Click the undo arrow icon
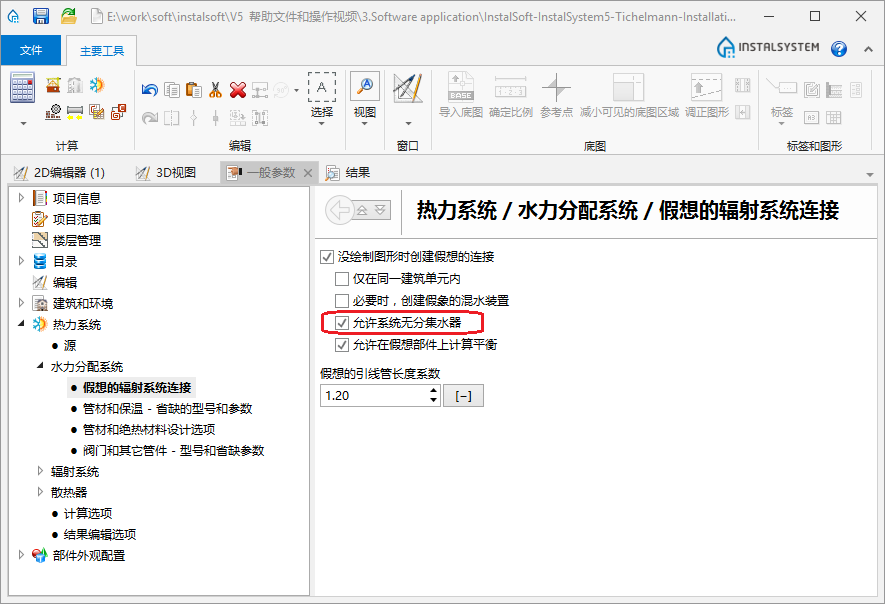Screen dimensions: 885x604 coord(150,90)
